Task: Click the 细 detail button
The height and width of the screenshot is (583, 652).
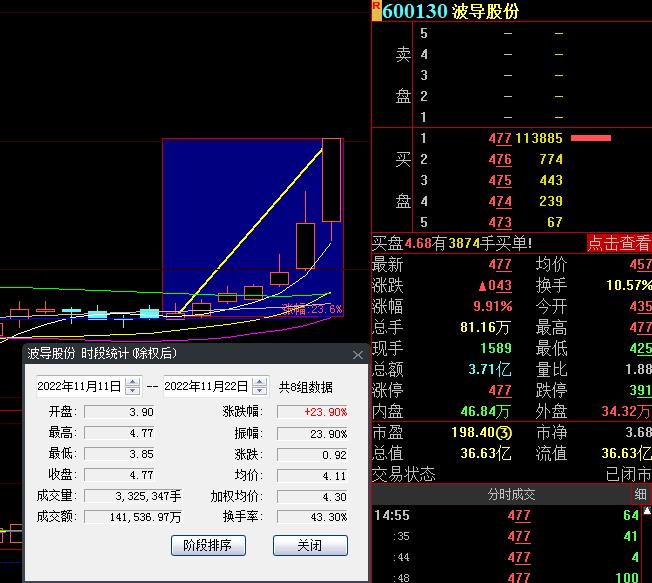Action: click(x=640, y=495)
